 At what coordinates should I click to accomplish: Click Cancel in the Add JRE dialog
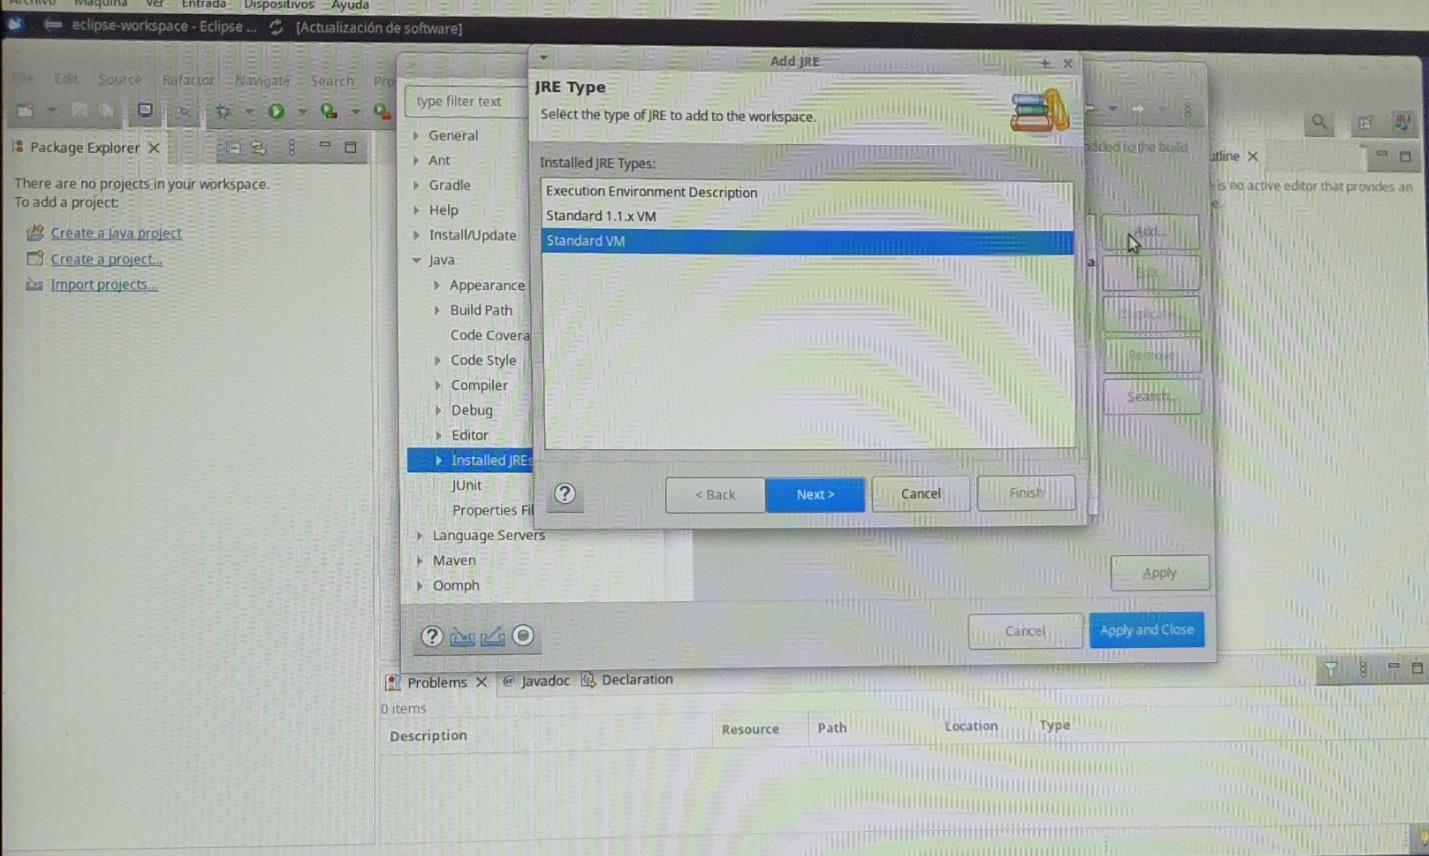921,494
